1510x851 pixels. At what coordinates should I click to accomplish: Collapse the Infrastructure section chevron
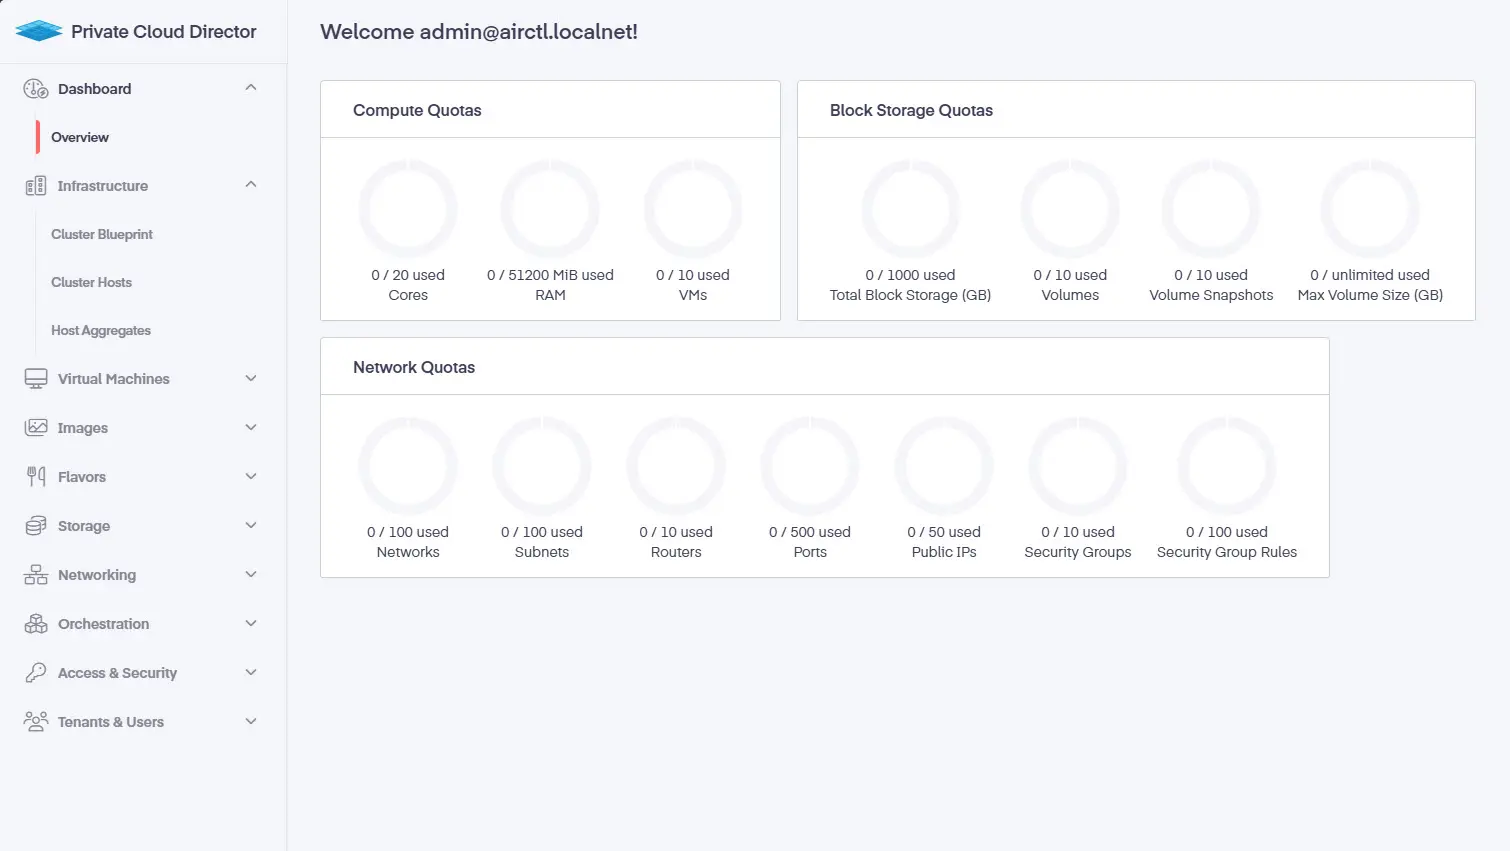(x=251, y=185)
